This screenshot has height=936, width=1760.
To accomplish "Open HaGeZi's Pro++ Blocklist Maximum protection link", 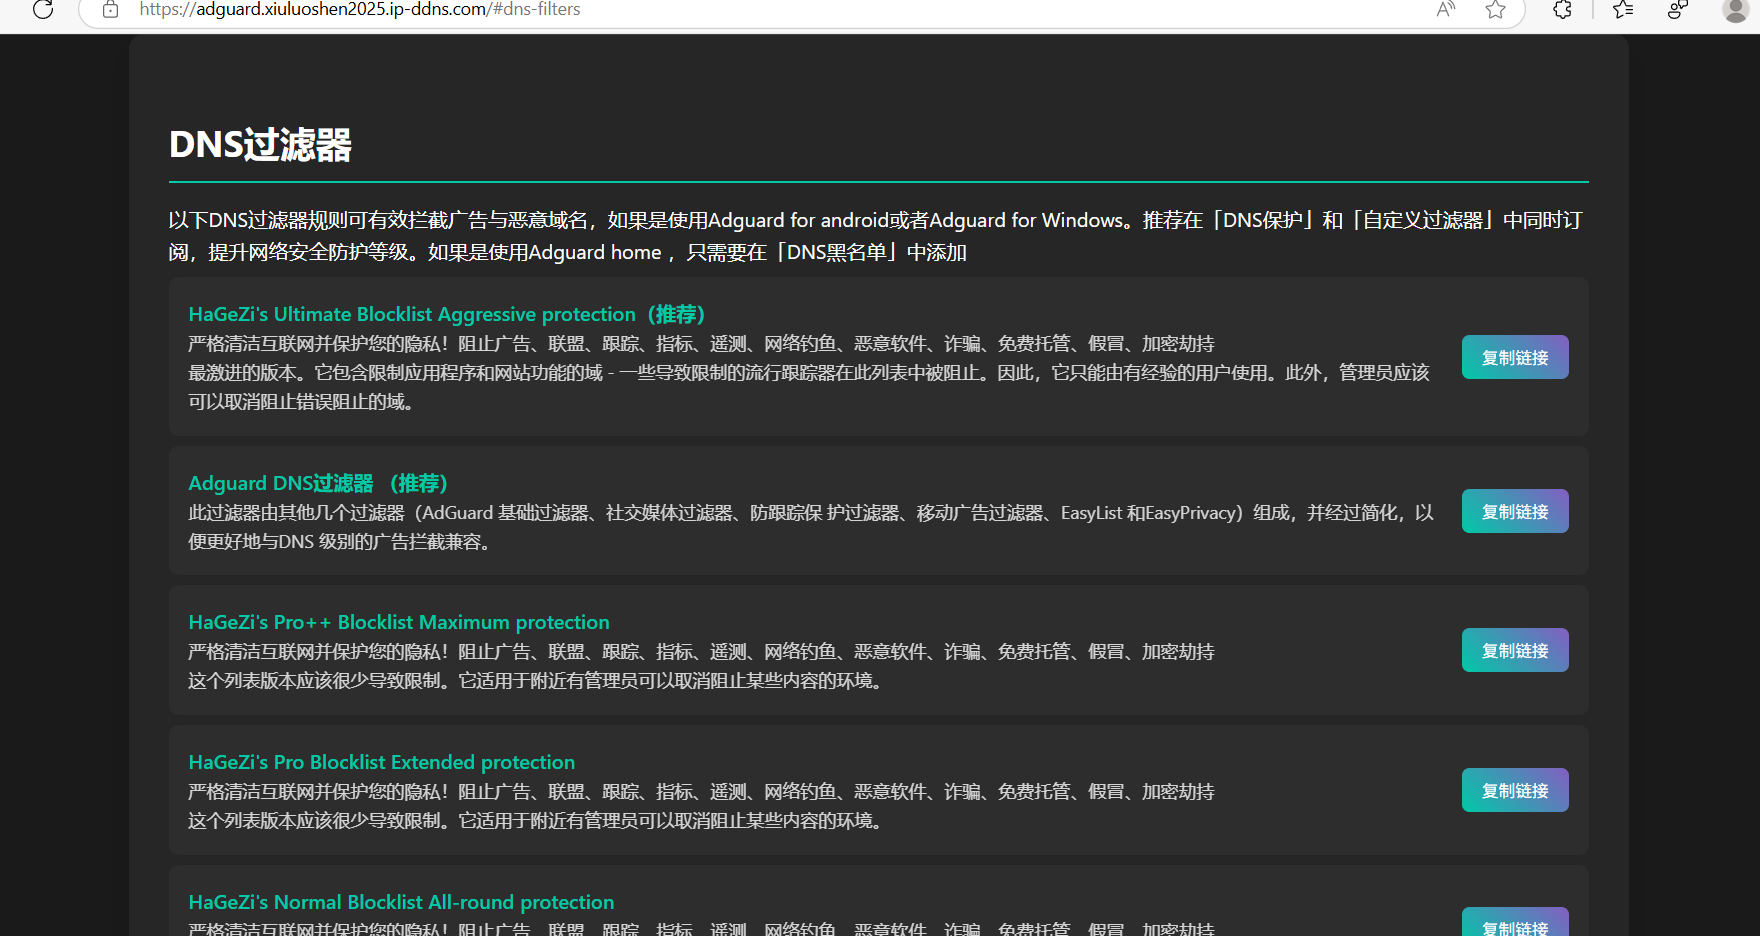I will point(398,621).
